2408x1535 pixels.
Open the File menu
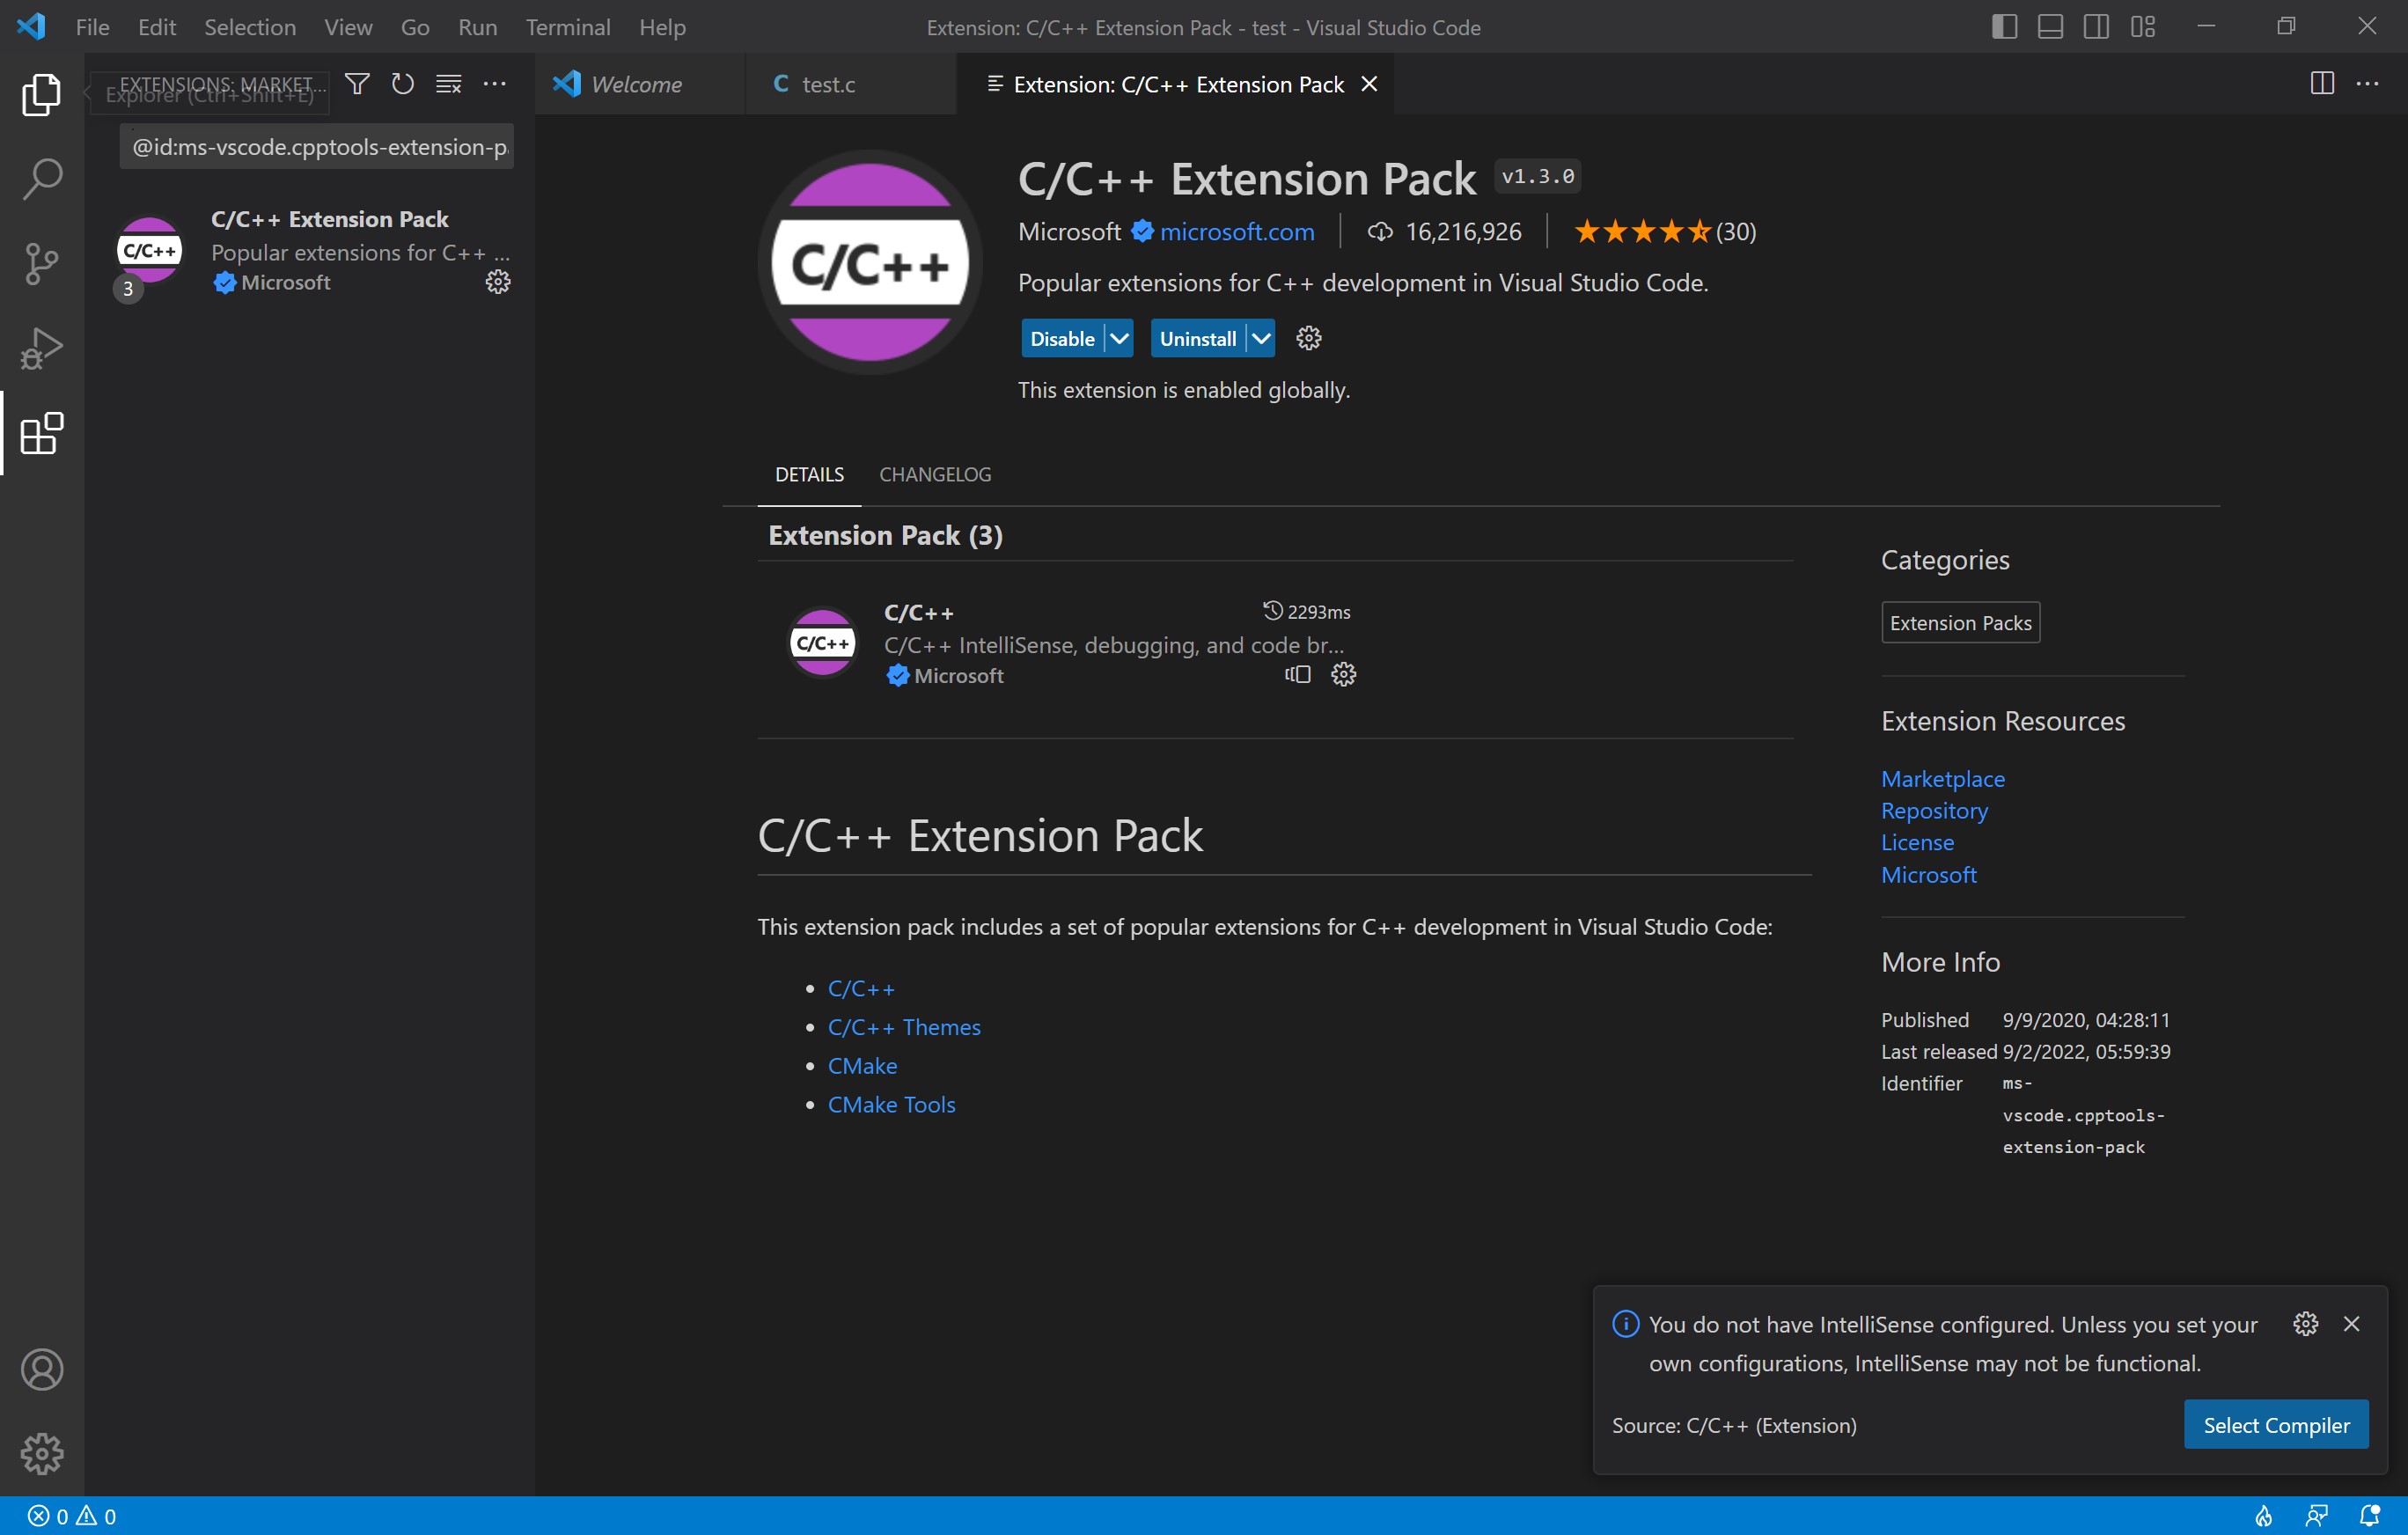coord(92,27)
